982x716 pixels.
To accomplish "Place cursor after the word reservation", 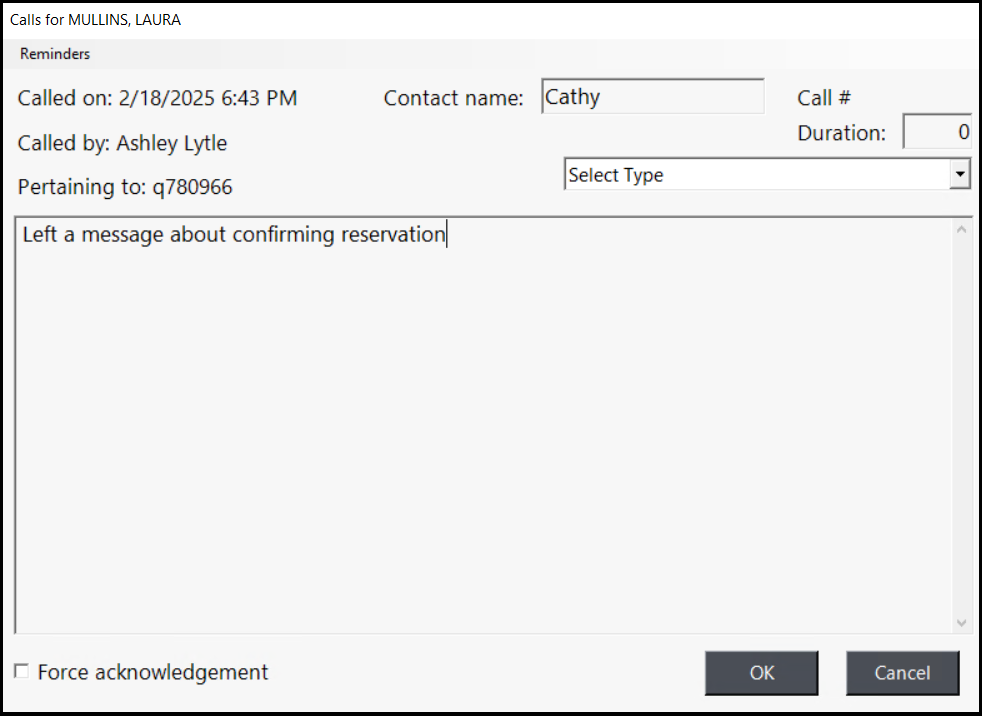I will coord(446,235).
